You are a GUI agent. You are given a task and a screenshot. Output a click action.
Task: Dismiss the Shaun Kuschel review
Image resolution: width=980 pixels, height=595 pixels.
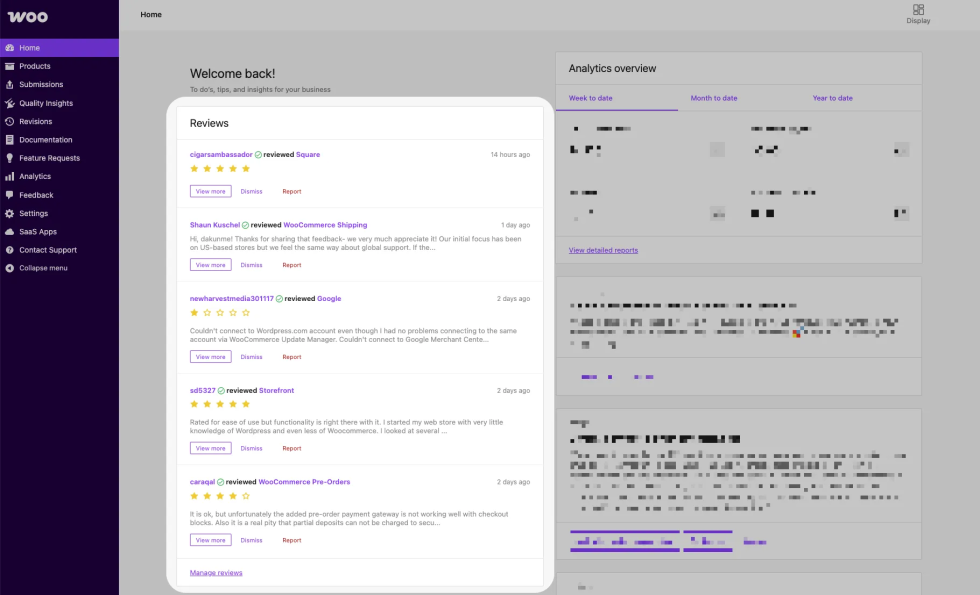pyautogui.click(x=251, y=265)
